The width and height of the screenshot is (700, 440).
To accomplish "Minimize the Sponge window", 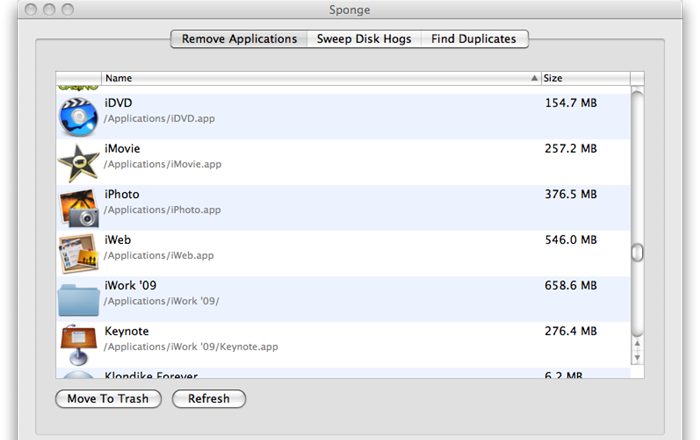I will (x=49, y=9).
